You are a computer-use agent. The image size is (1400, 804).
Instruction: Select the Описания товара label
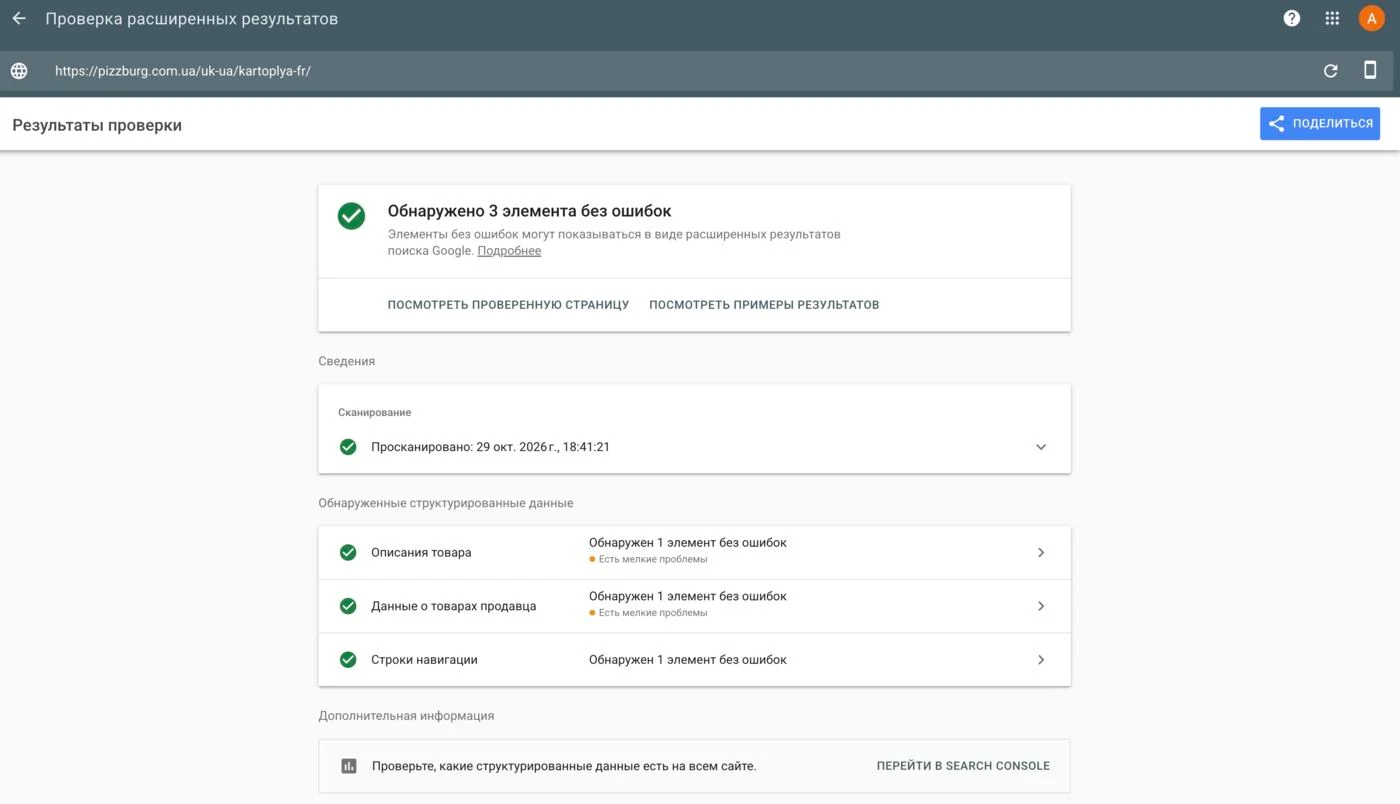click(421, 552)
